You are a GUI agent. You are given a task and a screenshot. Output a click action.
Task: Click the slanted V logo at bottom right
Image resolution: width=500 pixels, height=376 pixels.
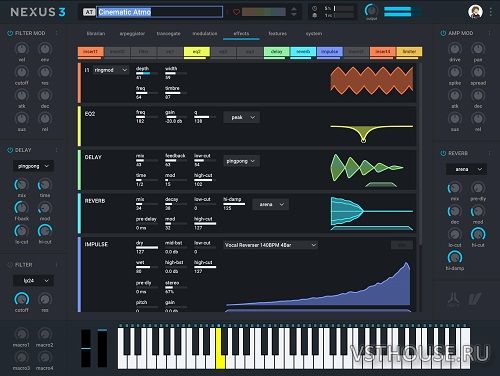tap(475, 298)
